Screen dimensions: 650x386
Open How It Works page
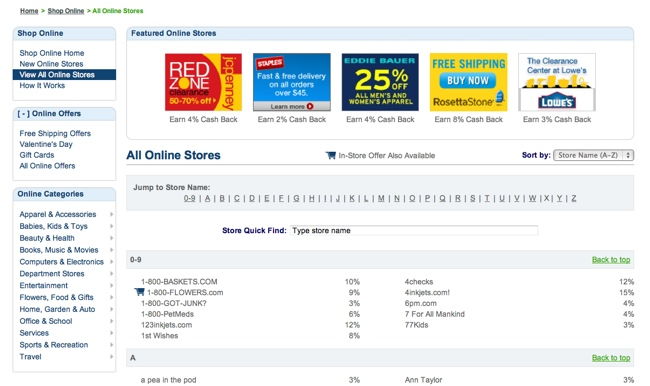coord(42,85)
